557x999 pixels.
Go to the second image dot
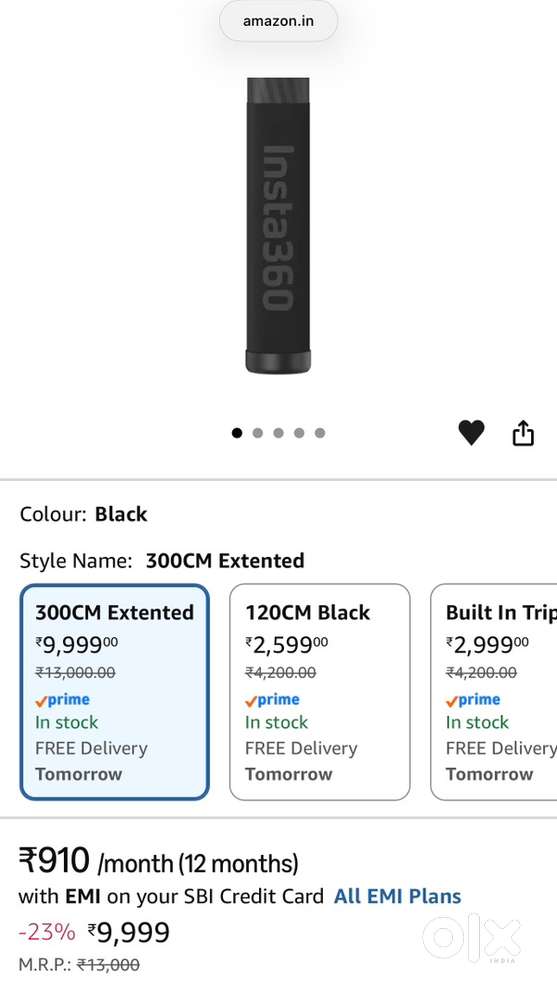(x=257, y=433)
